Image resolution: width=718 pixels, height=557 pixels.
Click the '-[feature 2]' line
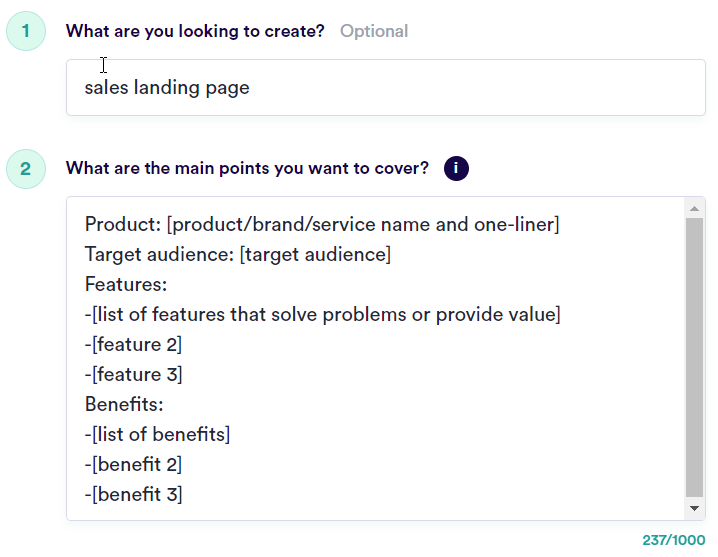(x=133, y=344)
